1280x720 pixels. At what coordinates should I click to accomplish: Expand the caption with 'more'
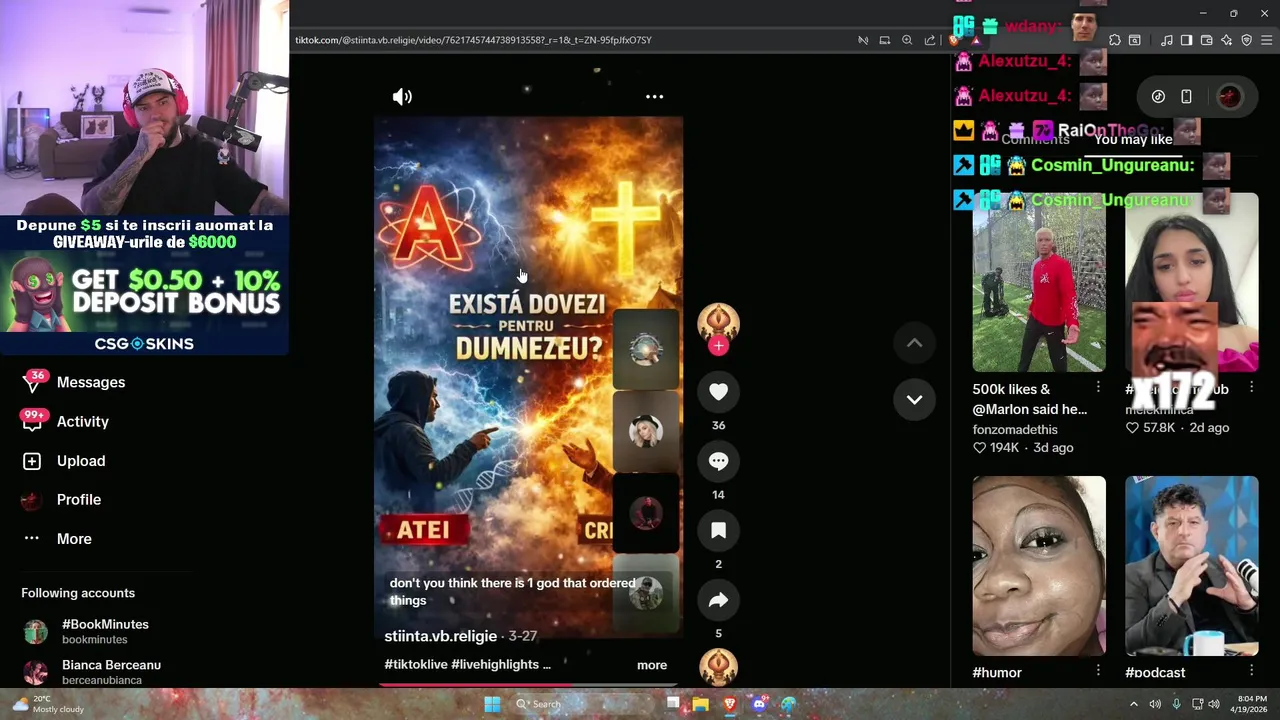[652, 665]
